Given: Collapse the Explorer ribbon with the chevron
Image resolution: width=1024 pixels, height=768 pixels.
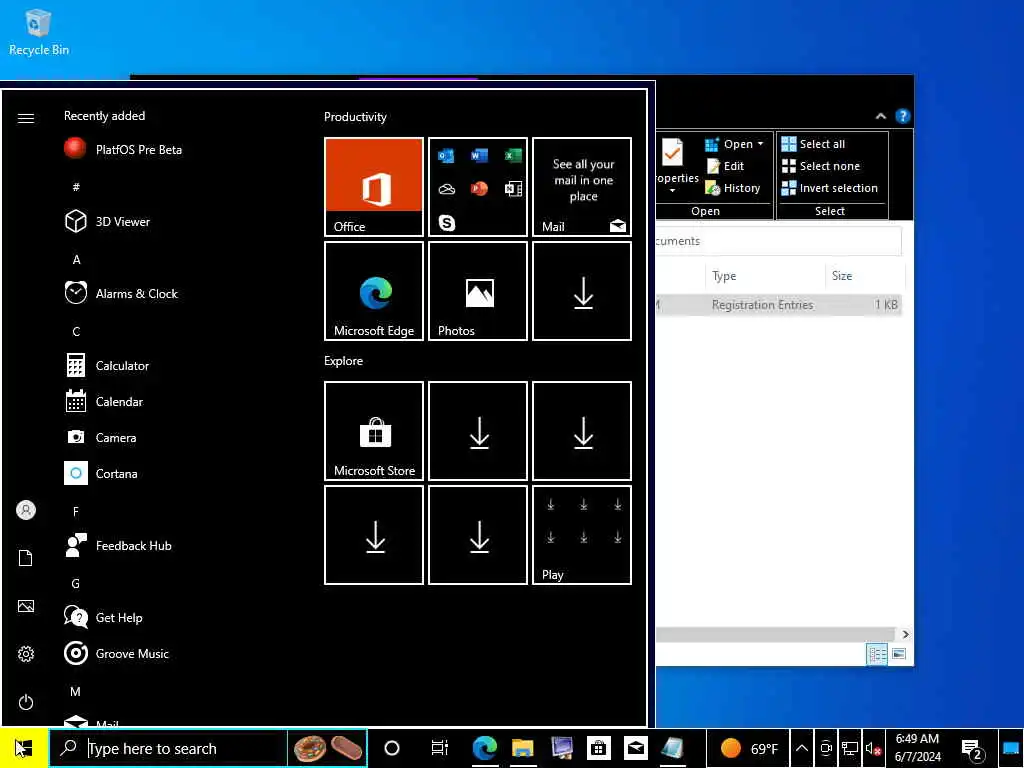Looking at the screenshot, I should [x=880, y=116].
